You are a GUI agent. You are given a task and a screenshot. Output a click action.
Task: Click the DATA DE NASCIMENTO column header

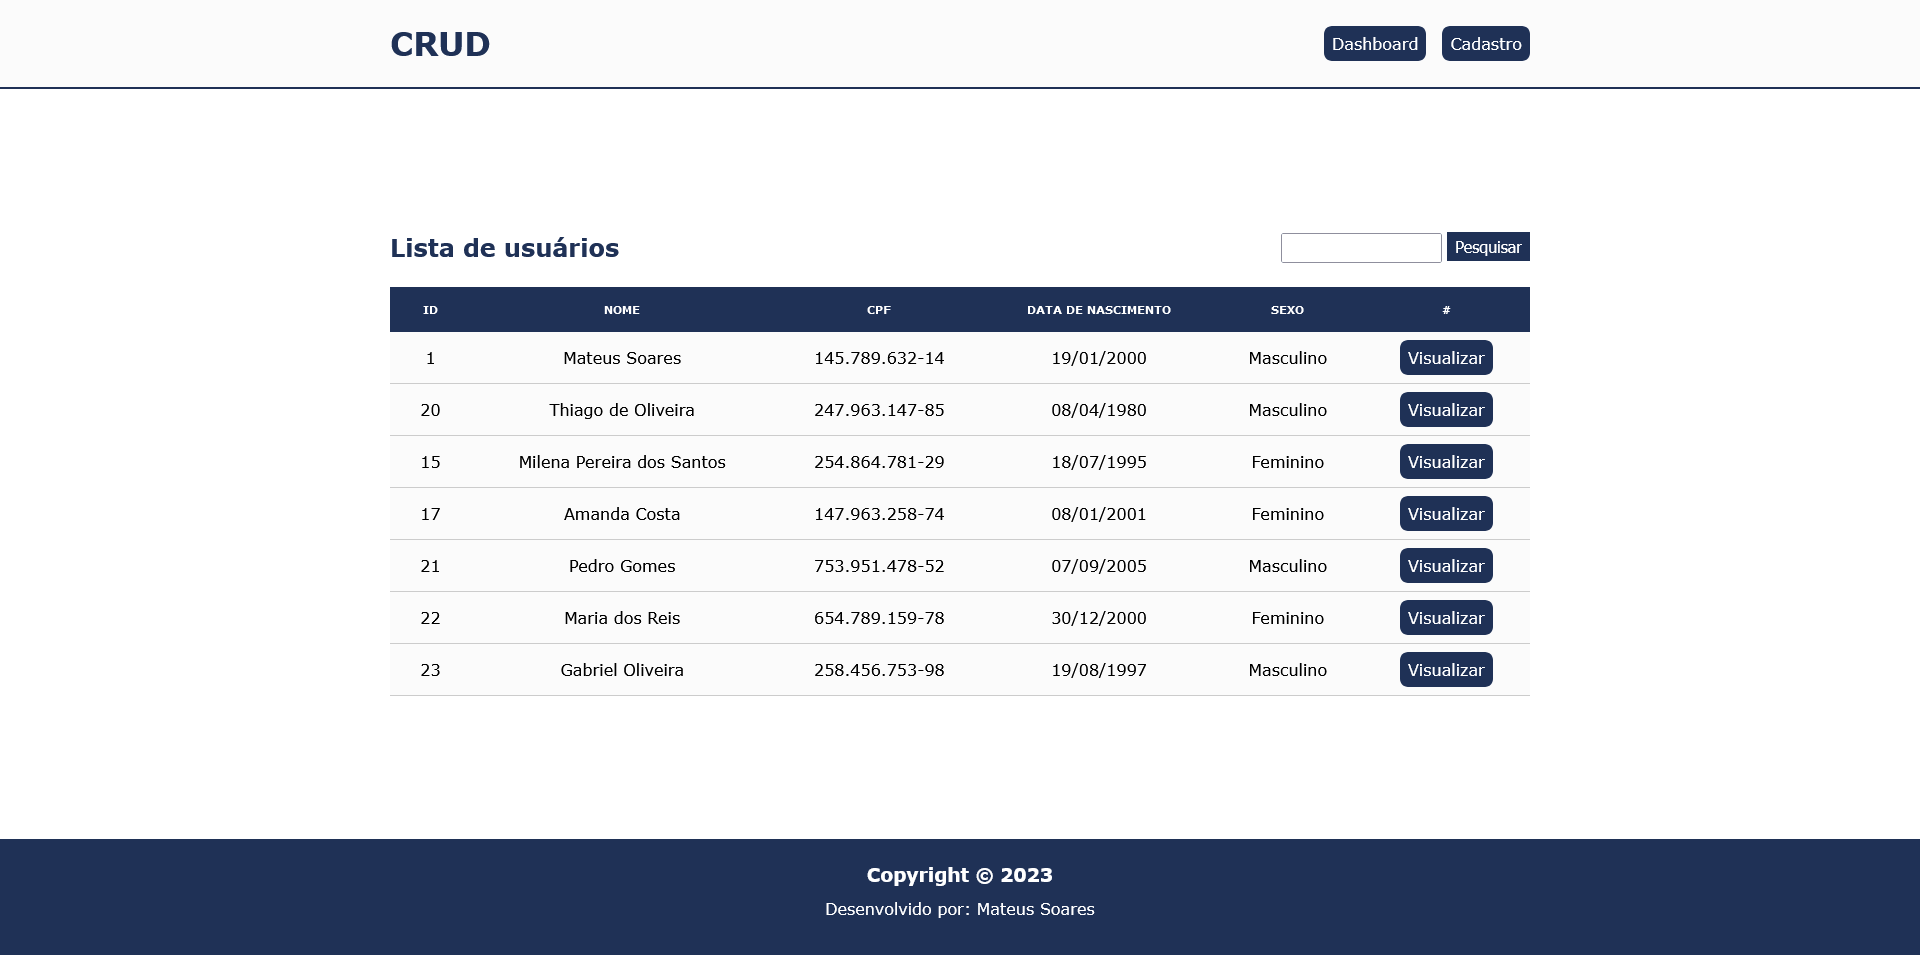pos(1099,310)
